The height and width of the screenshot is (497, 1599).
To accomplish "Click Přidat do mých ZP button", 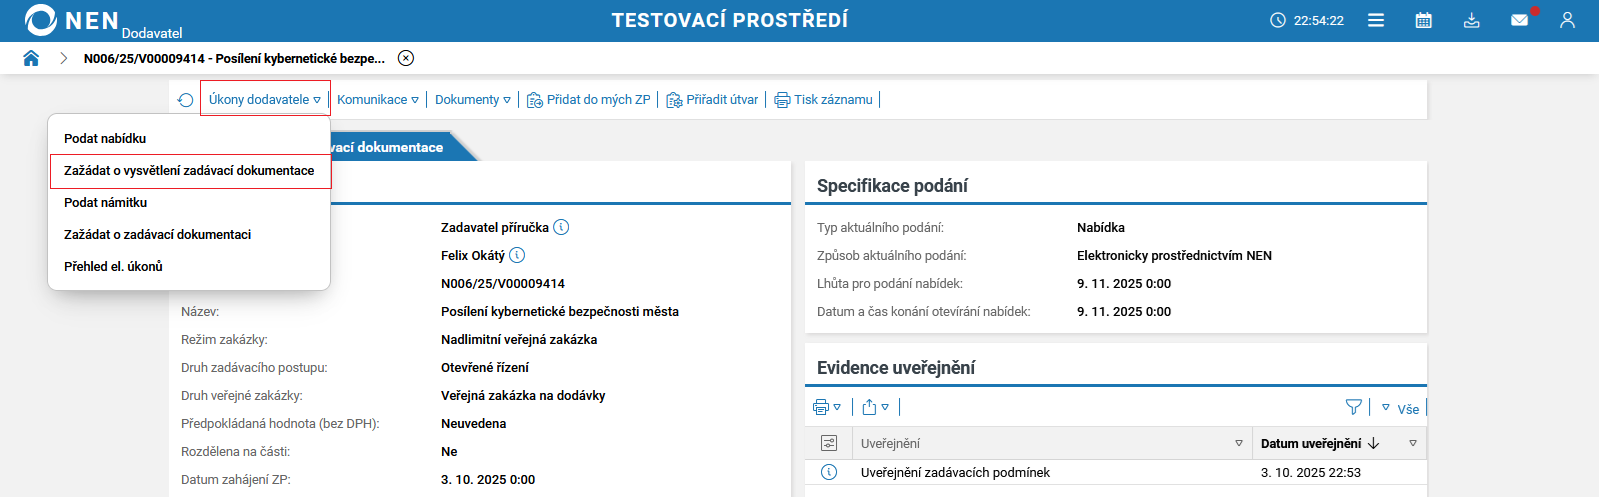I will (589, 100).
